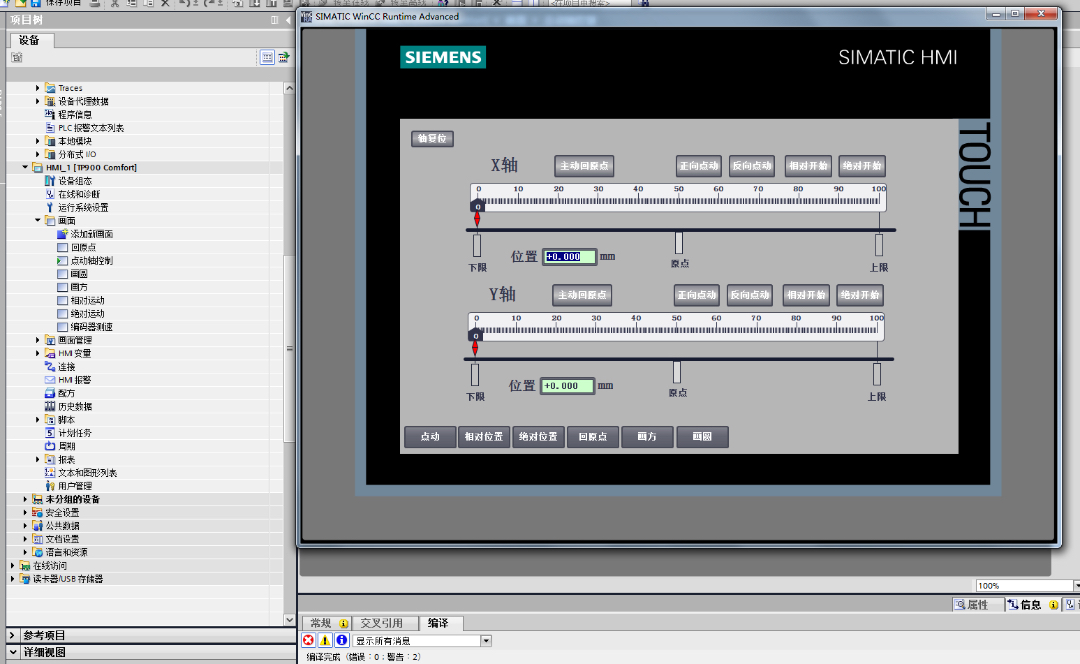1080x664 pixels.
Task: Open 历史数据 icon in tree
Action: point(50,406)
